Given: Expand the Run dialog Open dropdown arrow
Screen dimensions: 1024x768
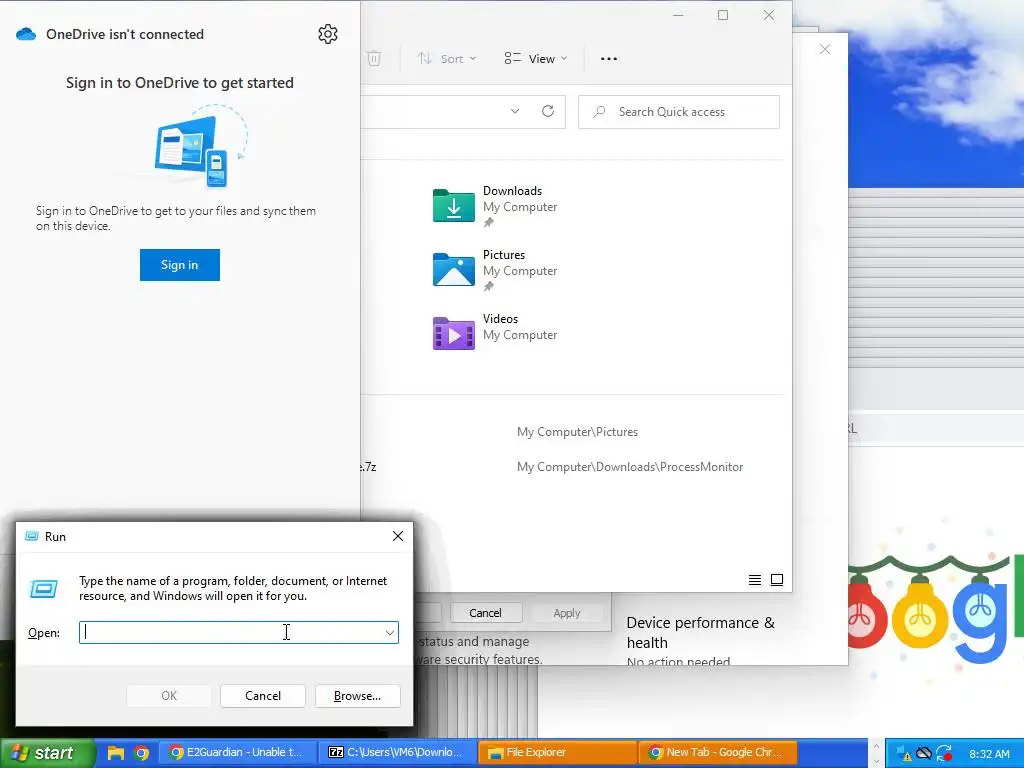Looking at the screenshot, I should [x=390, y=632].
